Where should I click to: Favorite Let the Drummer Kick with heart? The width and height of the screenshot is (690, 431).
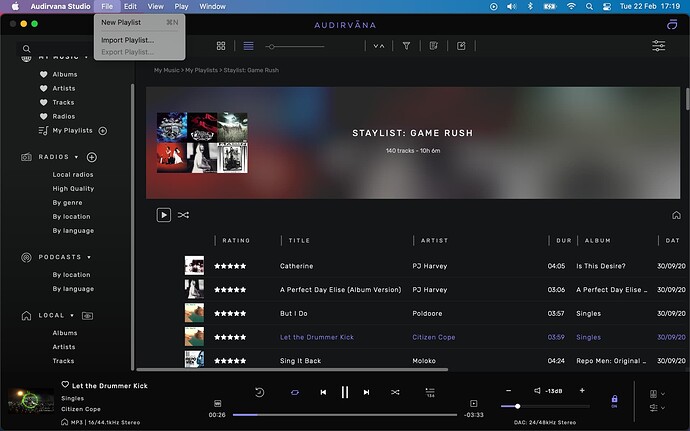pos(65,384)
